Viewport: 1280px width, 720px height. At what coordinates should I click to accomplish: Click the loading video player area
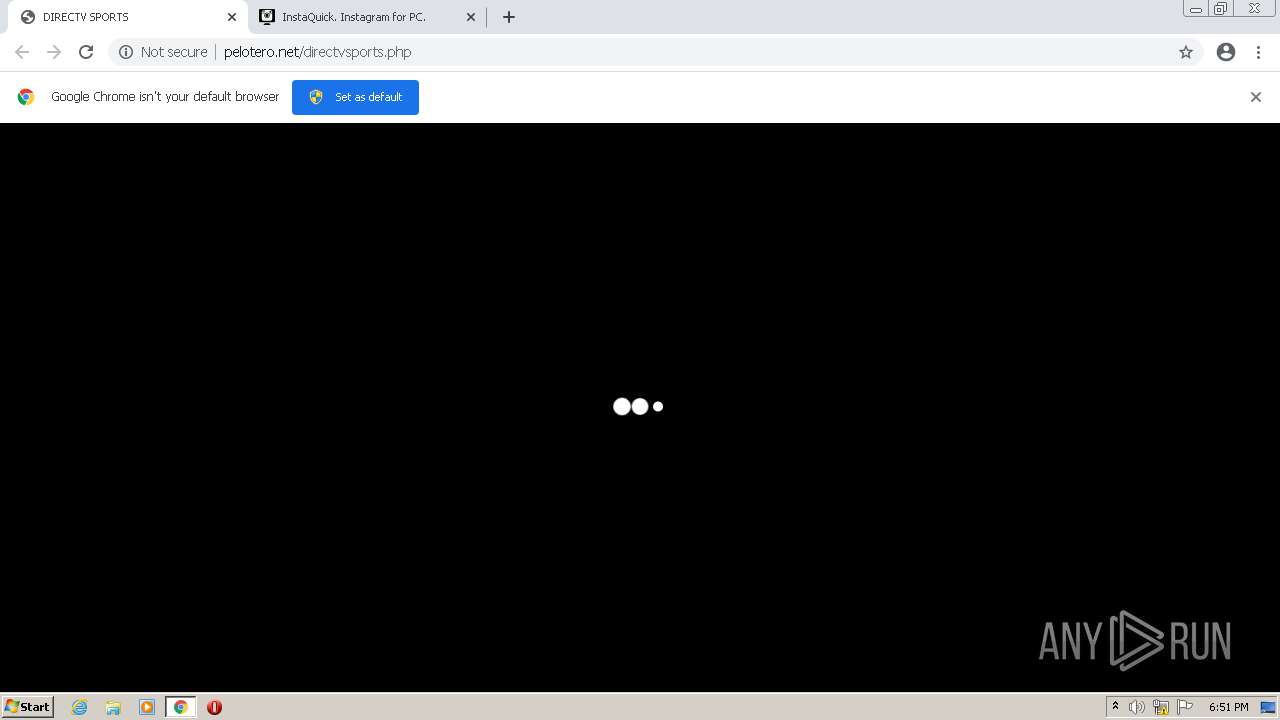(x=640, y=407)
